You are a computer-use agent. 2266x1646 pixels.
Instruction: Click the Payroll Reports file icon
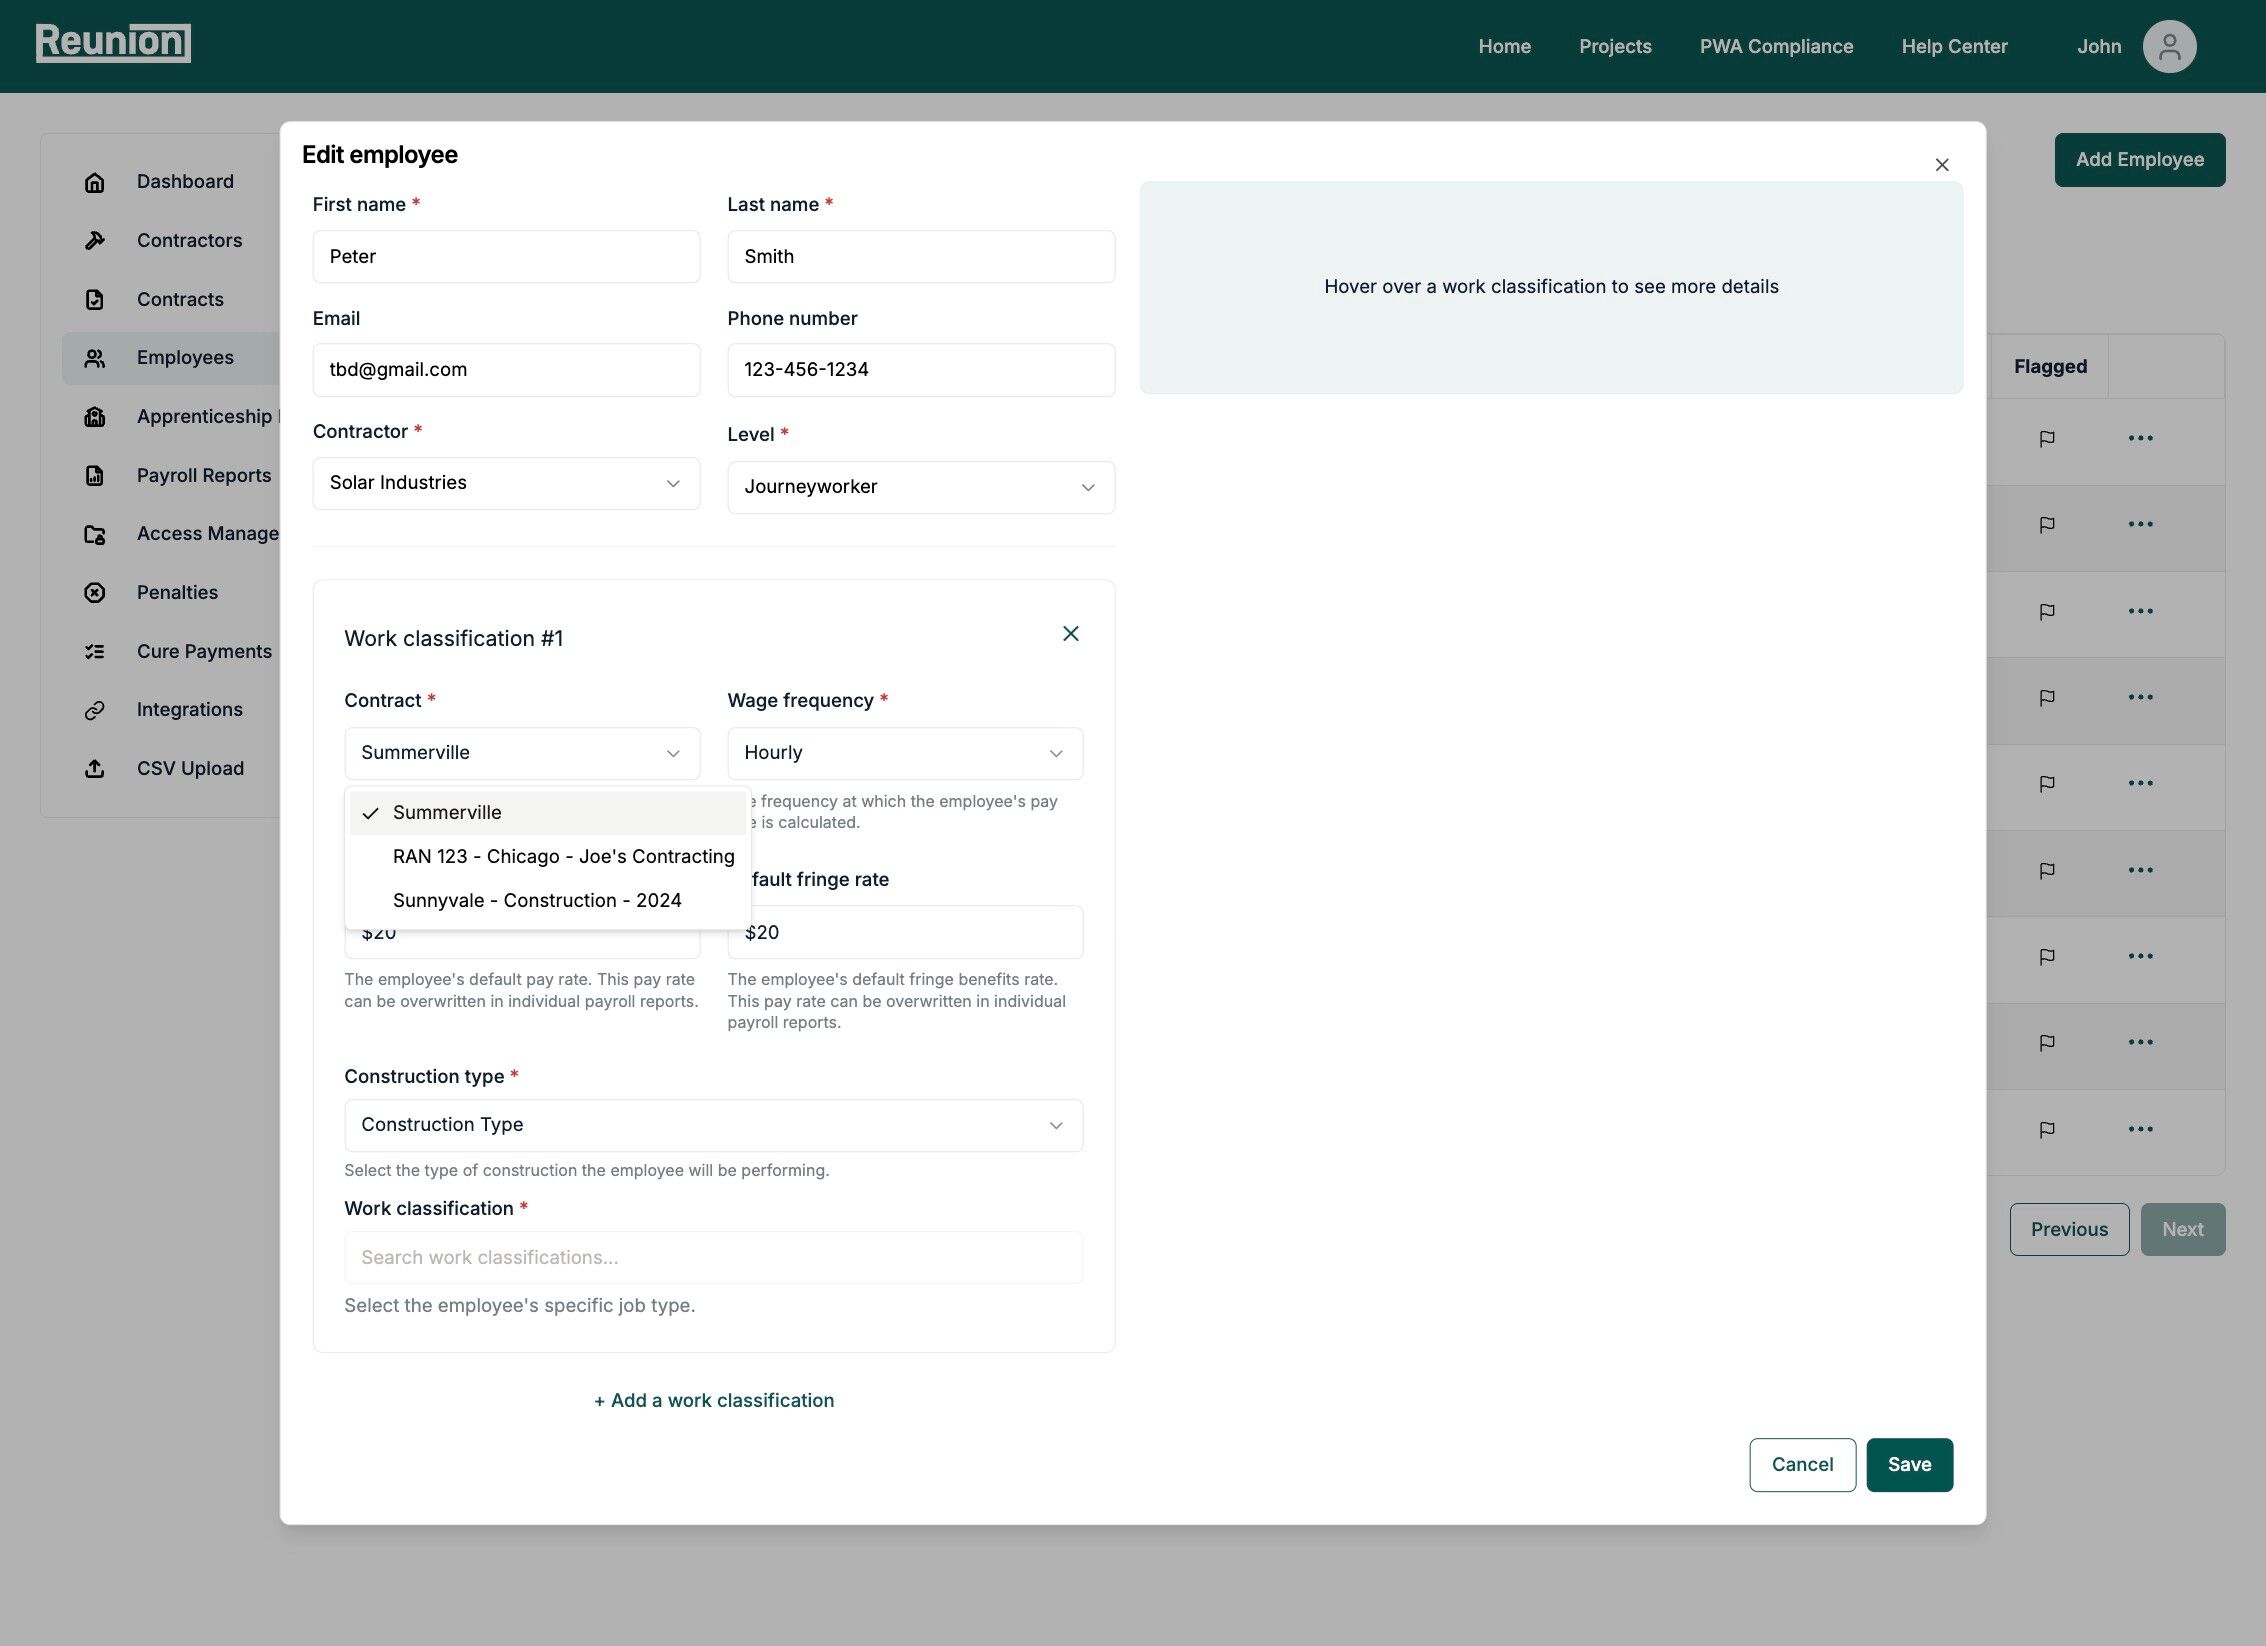pyautogui.click(x=95, y=475)
